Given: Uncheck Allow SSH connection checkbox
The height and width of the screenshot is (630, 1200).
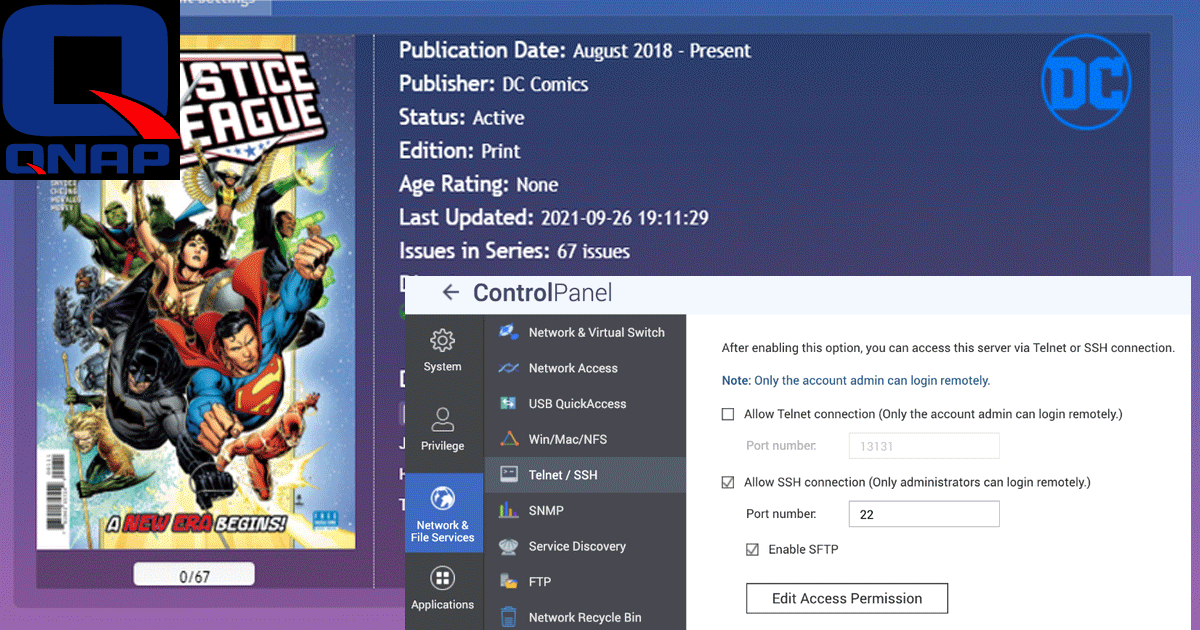Looking at the screenshot, I should 728,482.
